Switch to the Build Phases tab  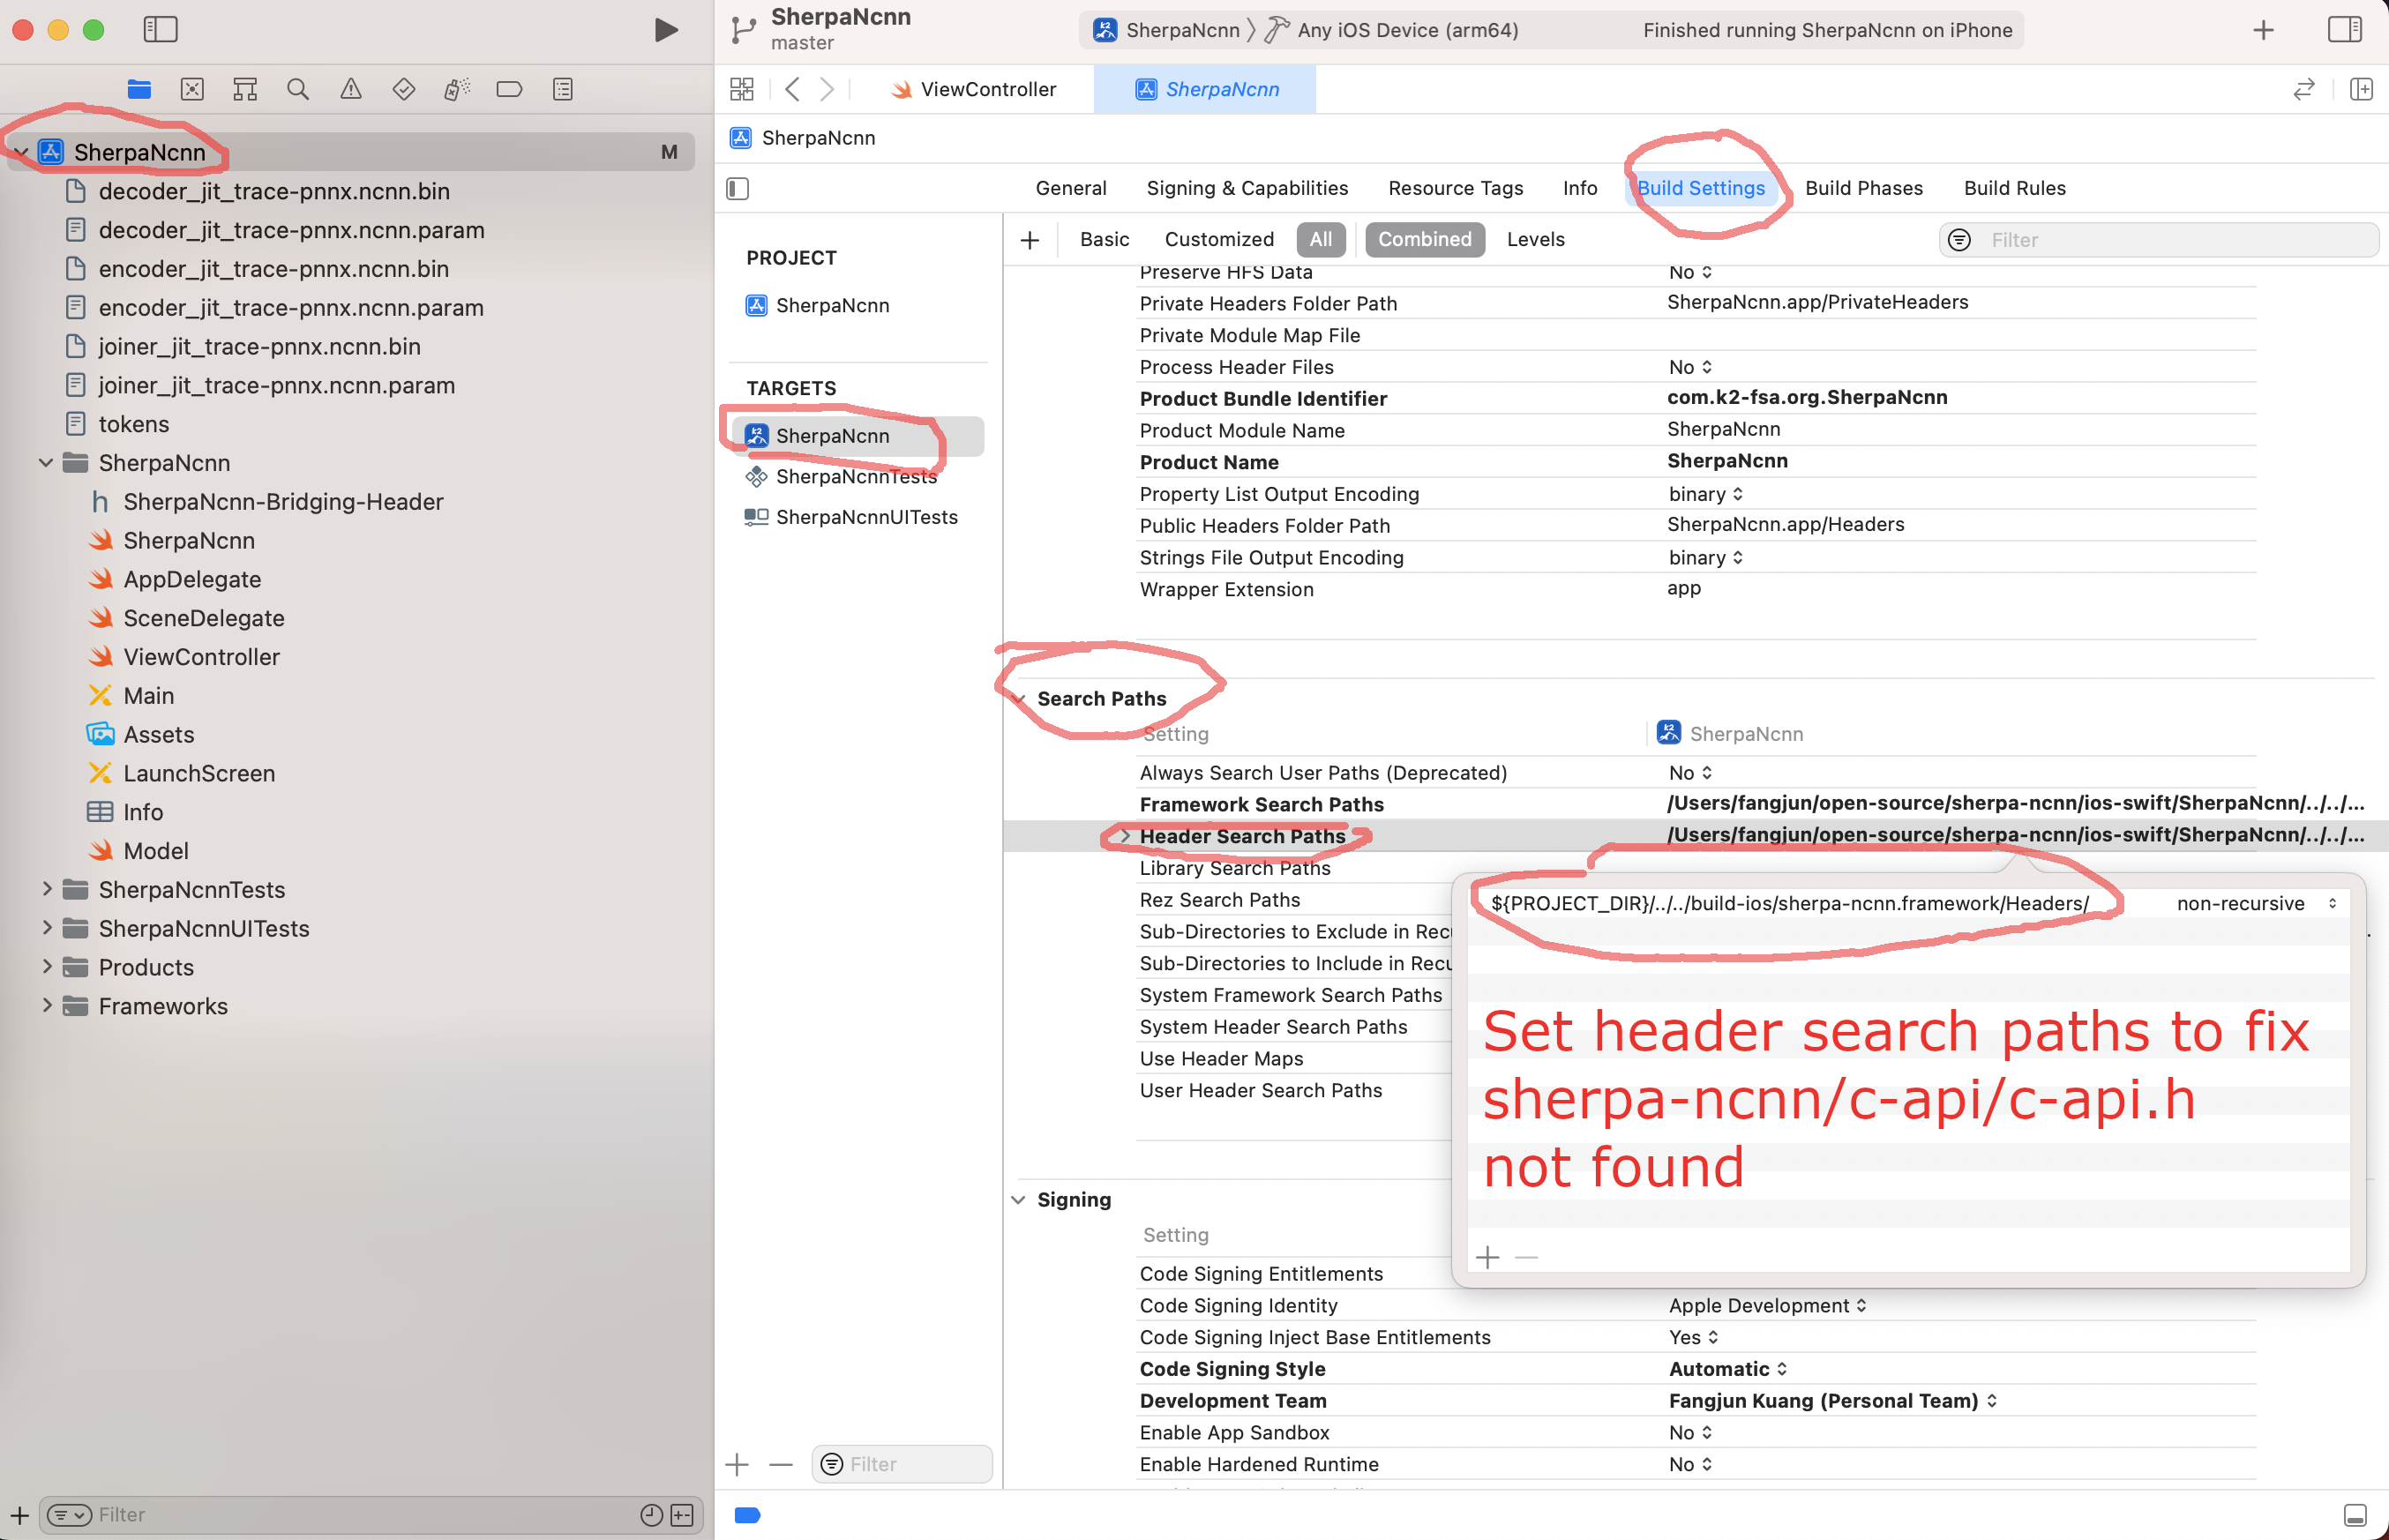click(x=1864, y=188)
